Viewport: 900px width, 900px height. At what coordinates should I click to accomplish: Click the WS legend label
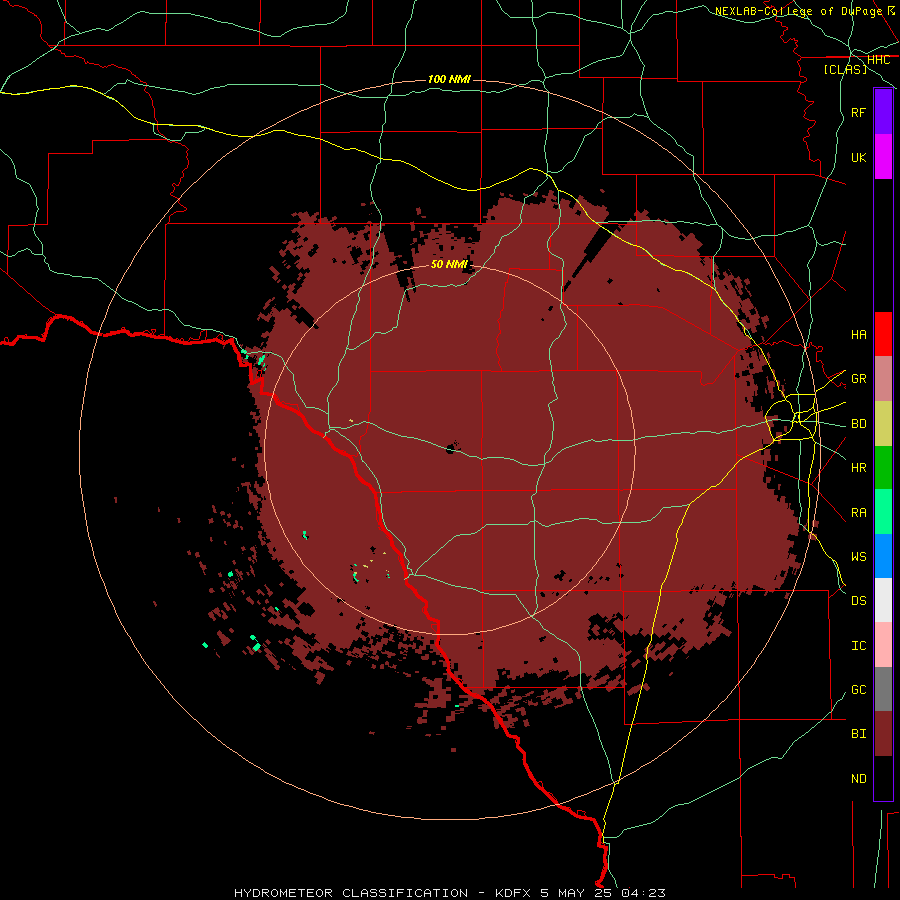[859, 557]
